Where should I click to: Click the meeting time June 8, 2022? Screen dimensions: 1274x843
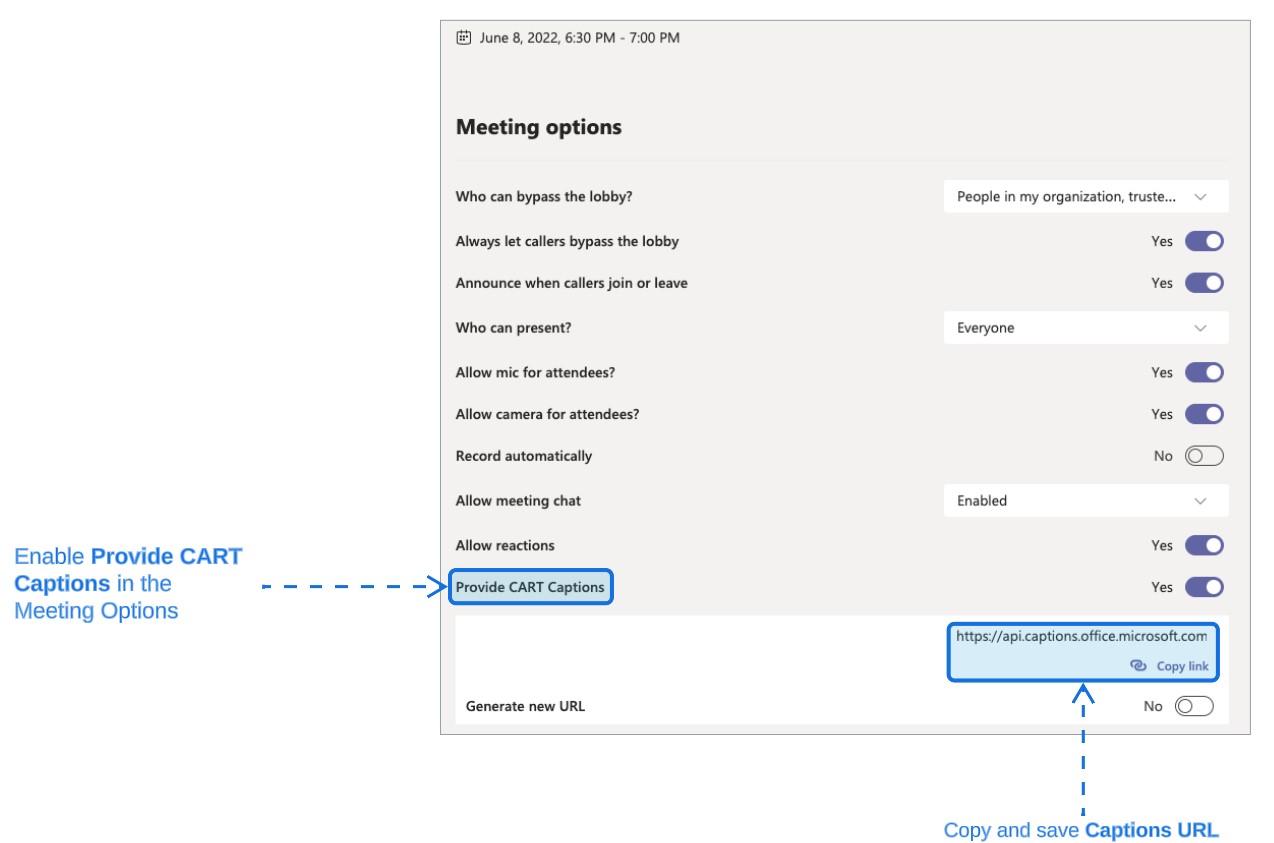pos(579,38)
